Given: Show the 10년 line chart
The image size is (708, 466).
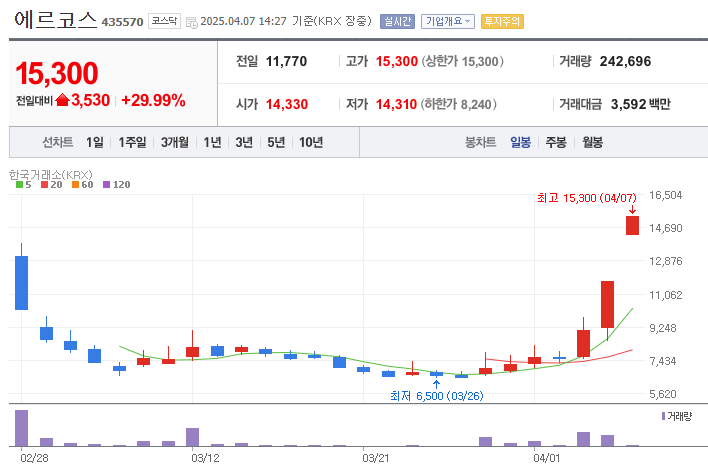Looking at the screenshot, I should [310, 143].
